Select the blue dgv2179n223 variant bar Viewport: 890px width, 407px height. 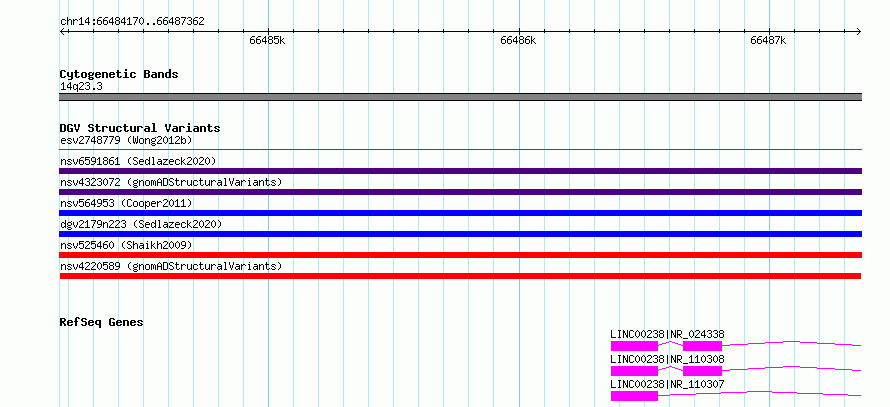460,234
